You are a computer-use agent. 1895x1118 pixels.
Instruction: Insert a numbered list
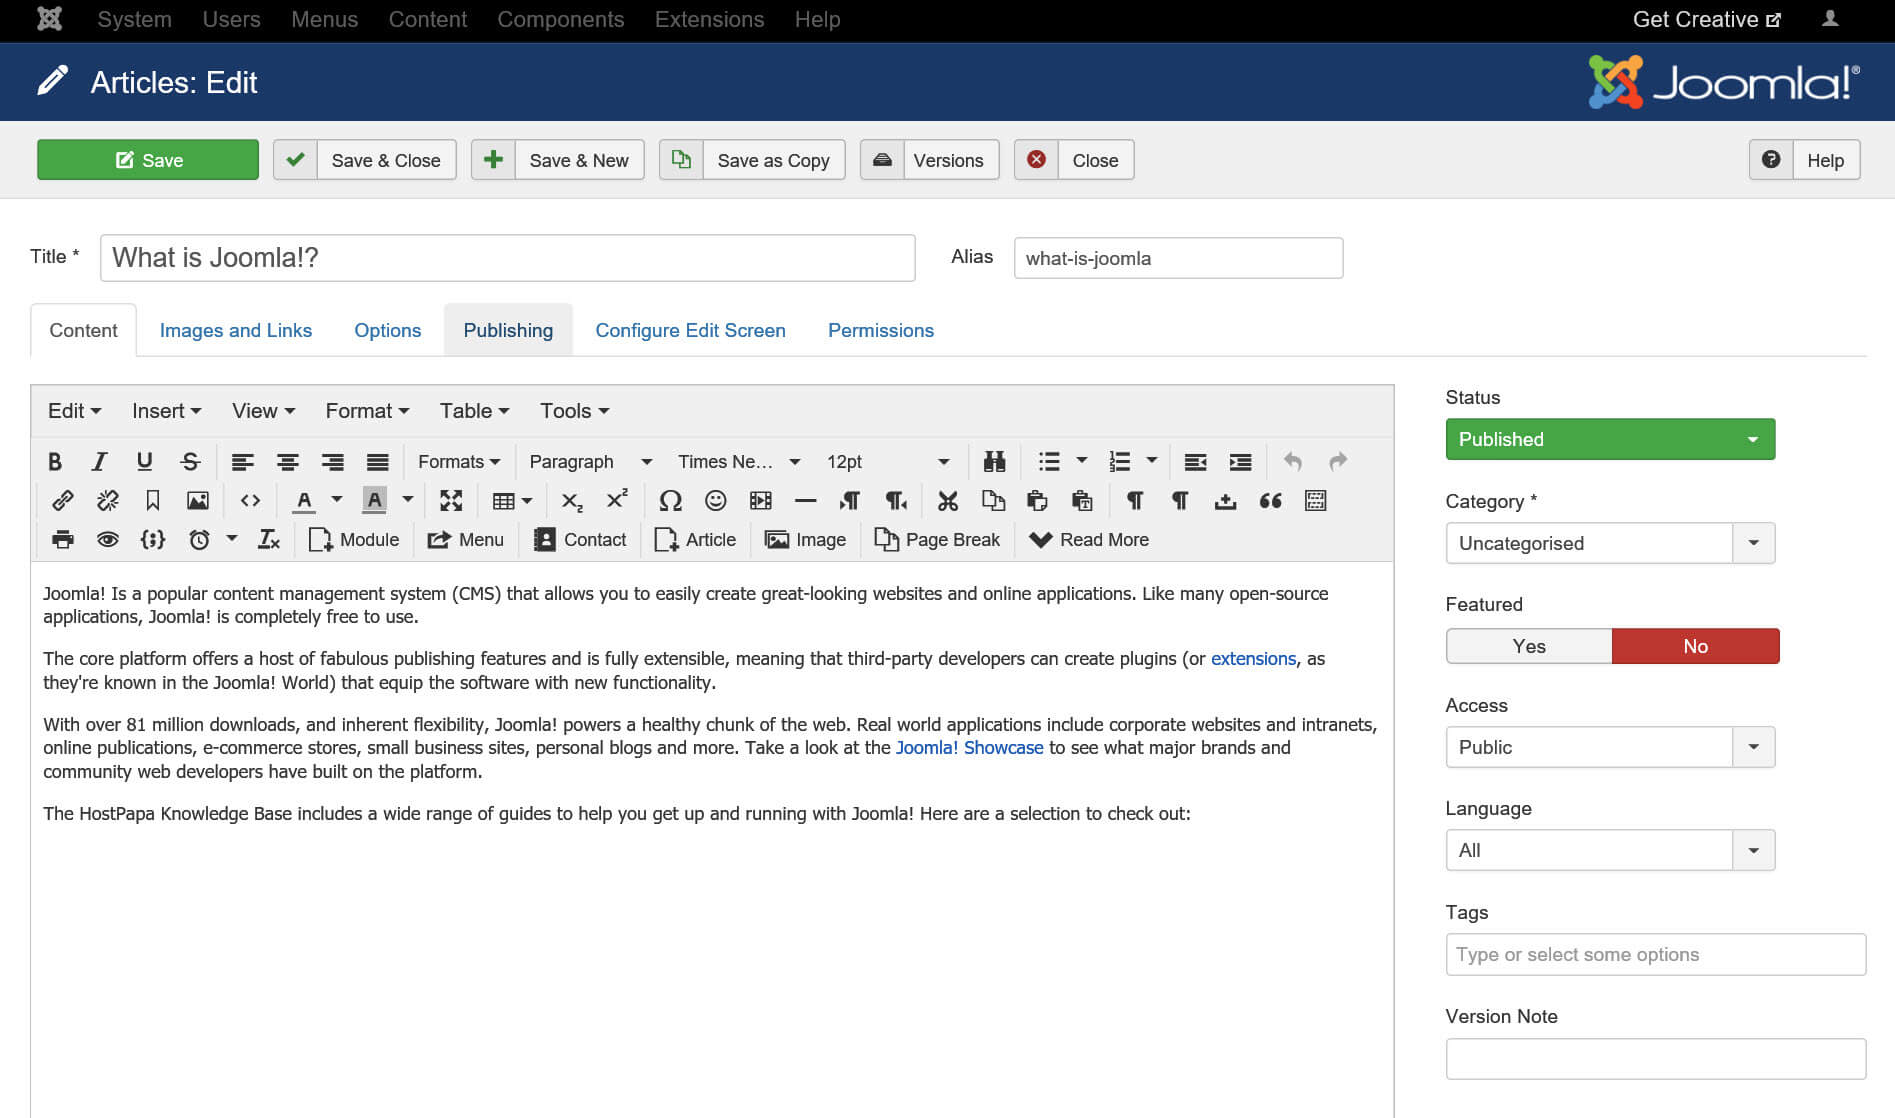1119,461
